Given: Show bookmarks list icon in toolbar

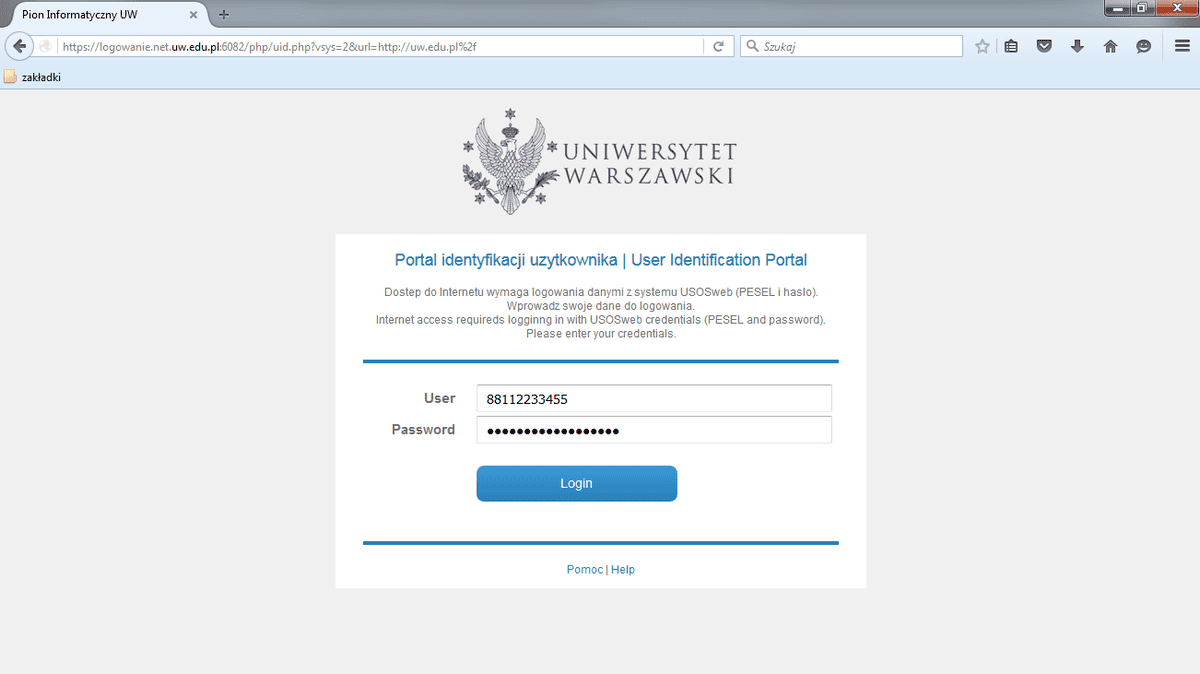Looking at the screenshot, I should [1011, 46].
